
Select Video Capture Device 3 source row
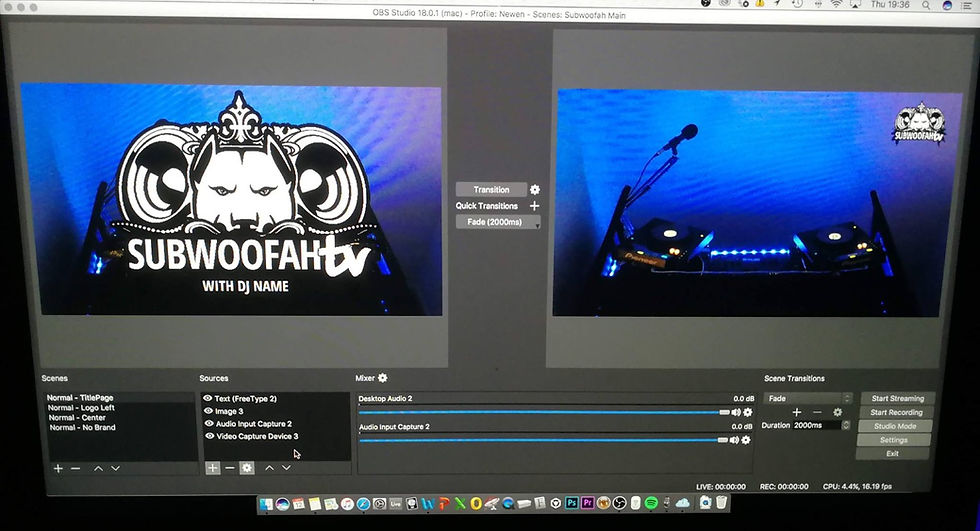[x=276, y=436]
